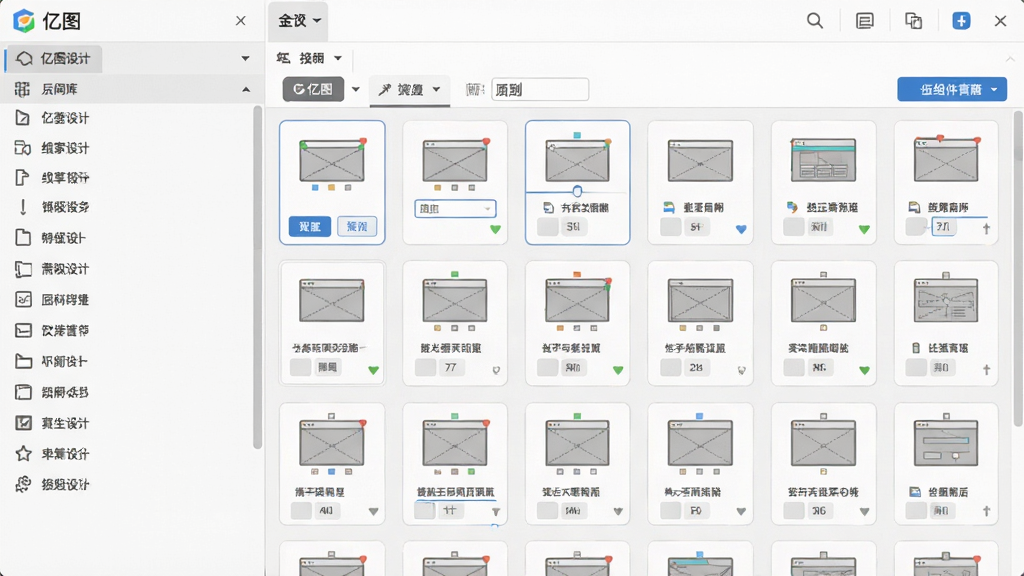Open the dropdown with the wand icon

tap(409, 89)
